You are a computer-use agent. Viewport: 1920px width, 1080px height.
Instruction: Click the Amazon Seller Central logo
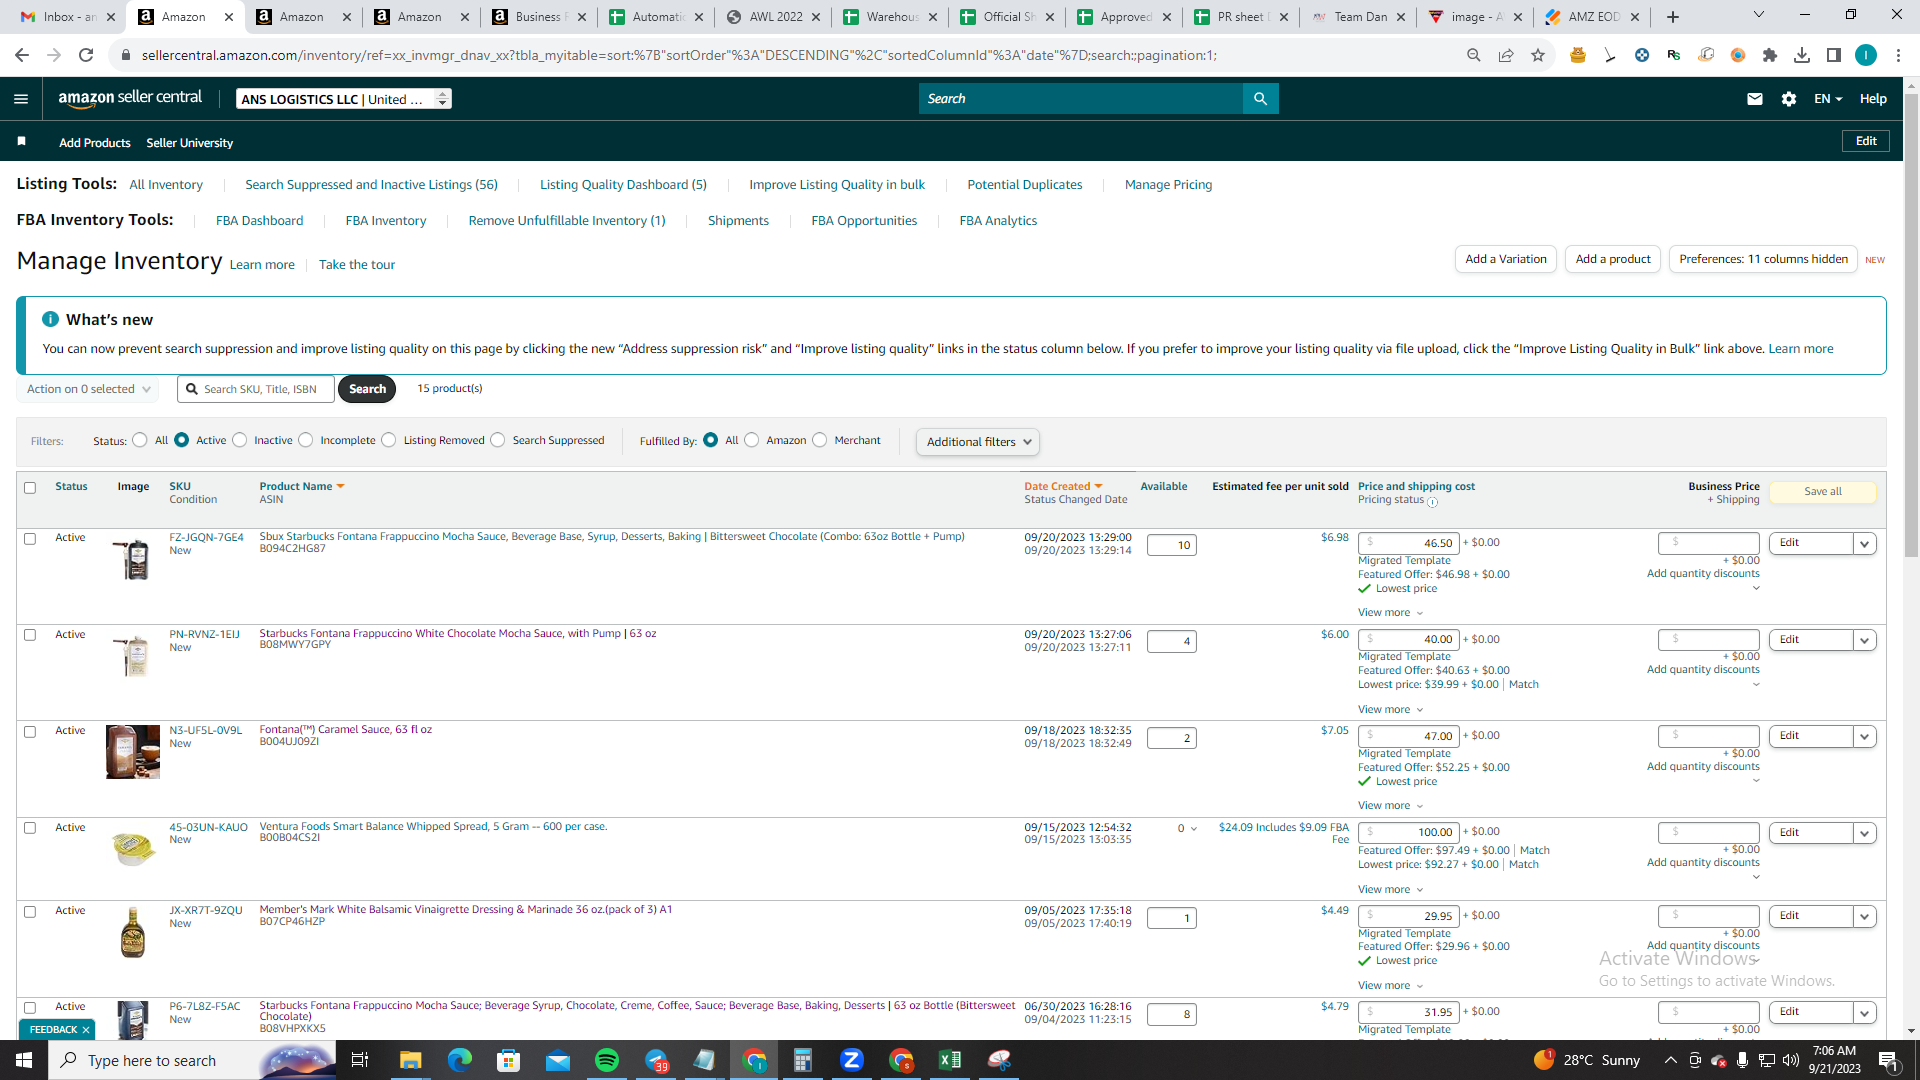click(x=130, y=98)
